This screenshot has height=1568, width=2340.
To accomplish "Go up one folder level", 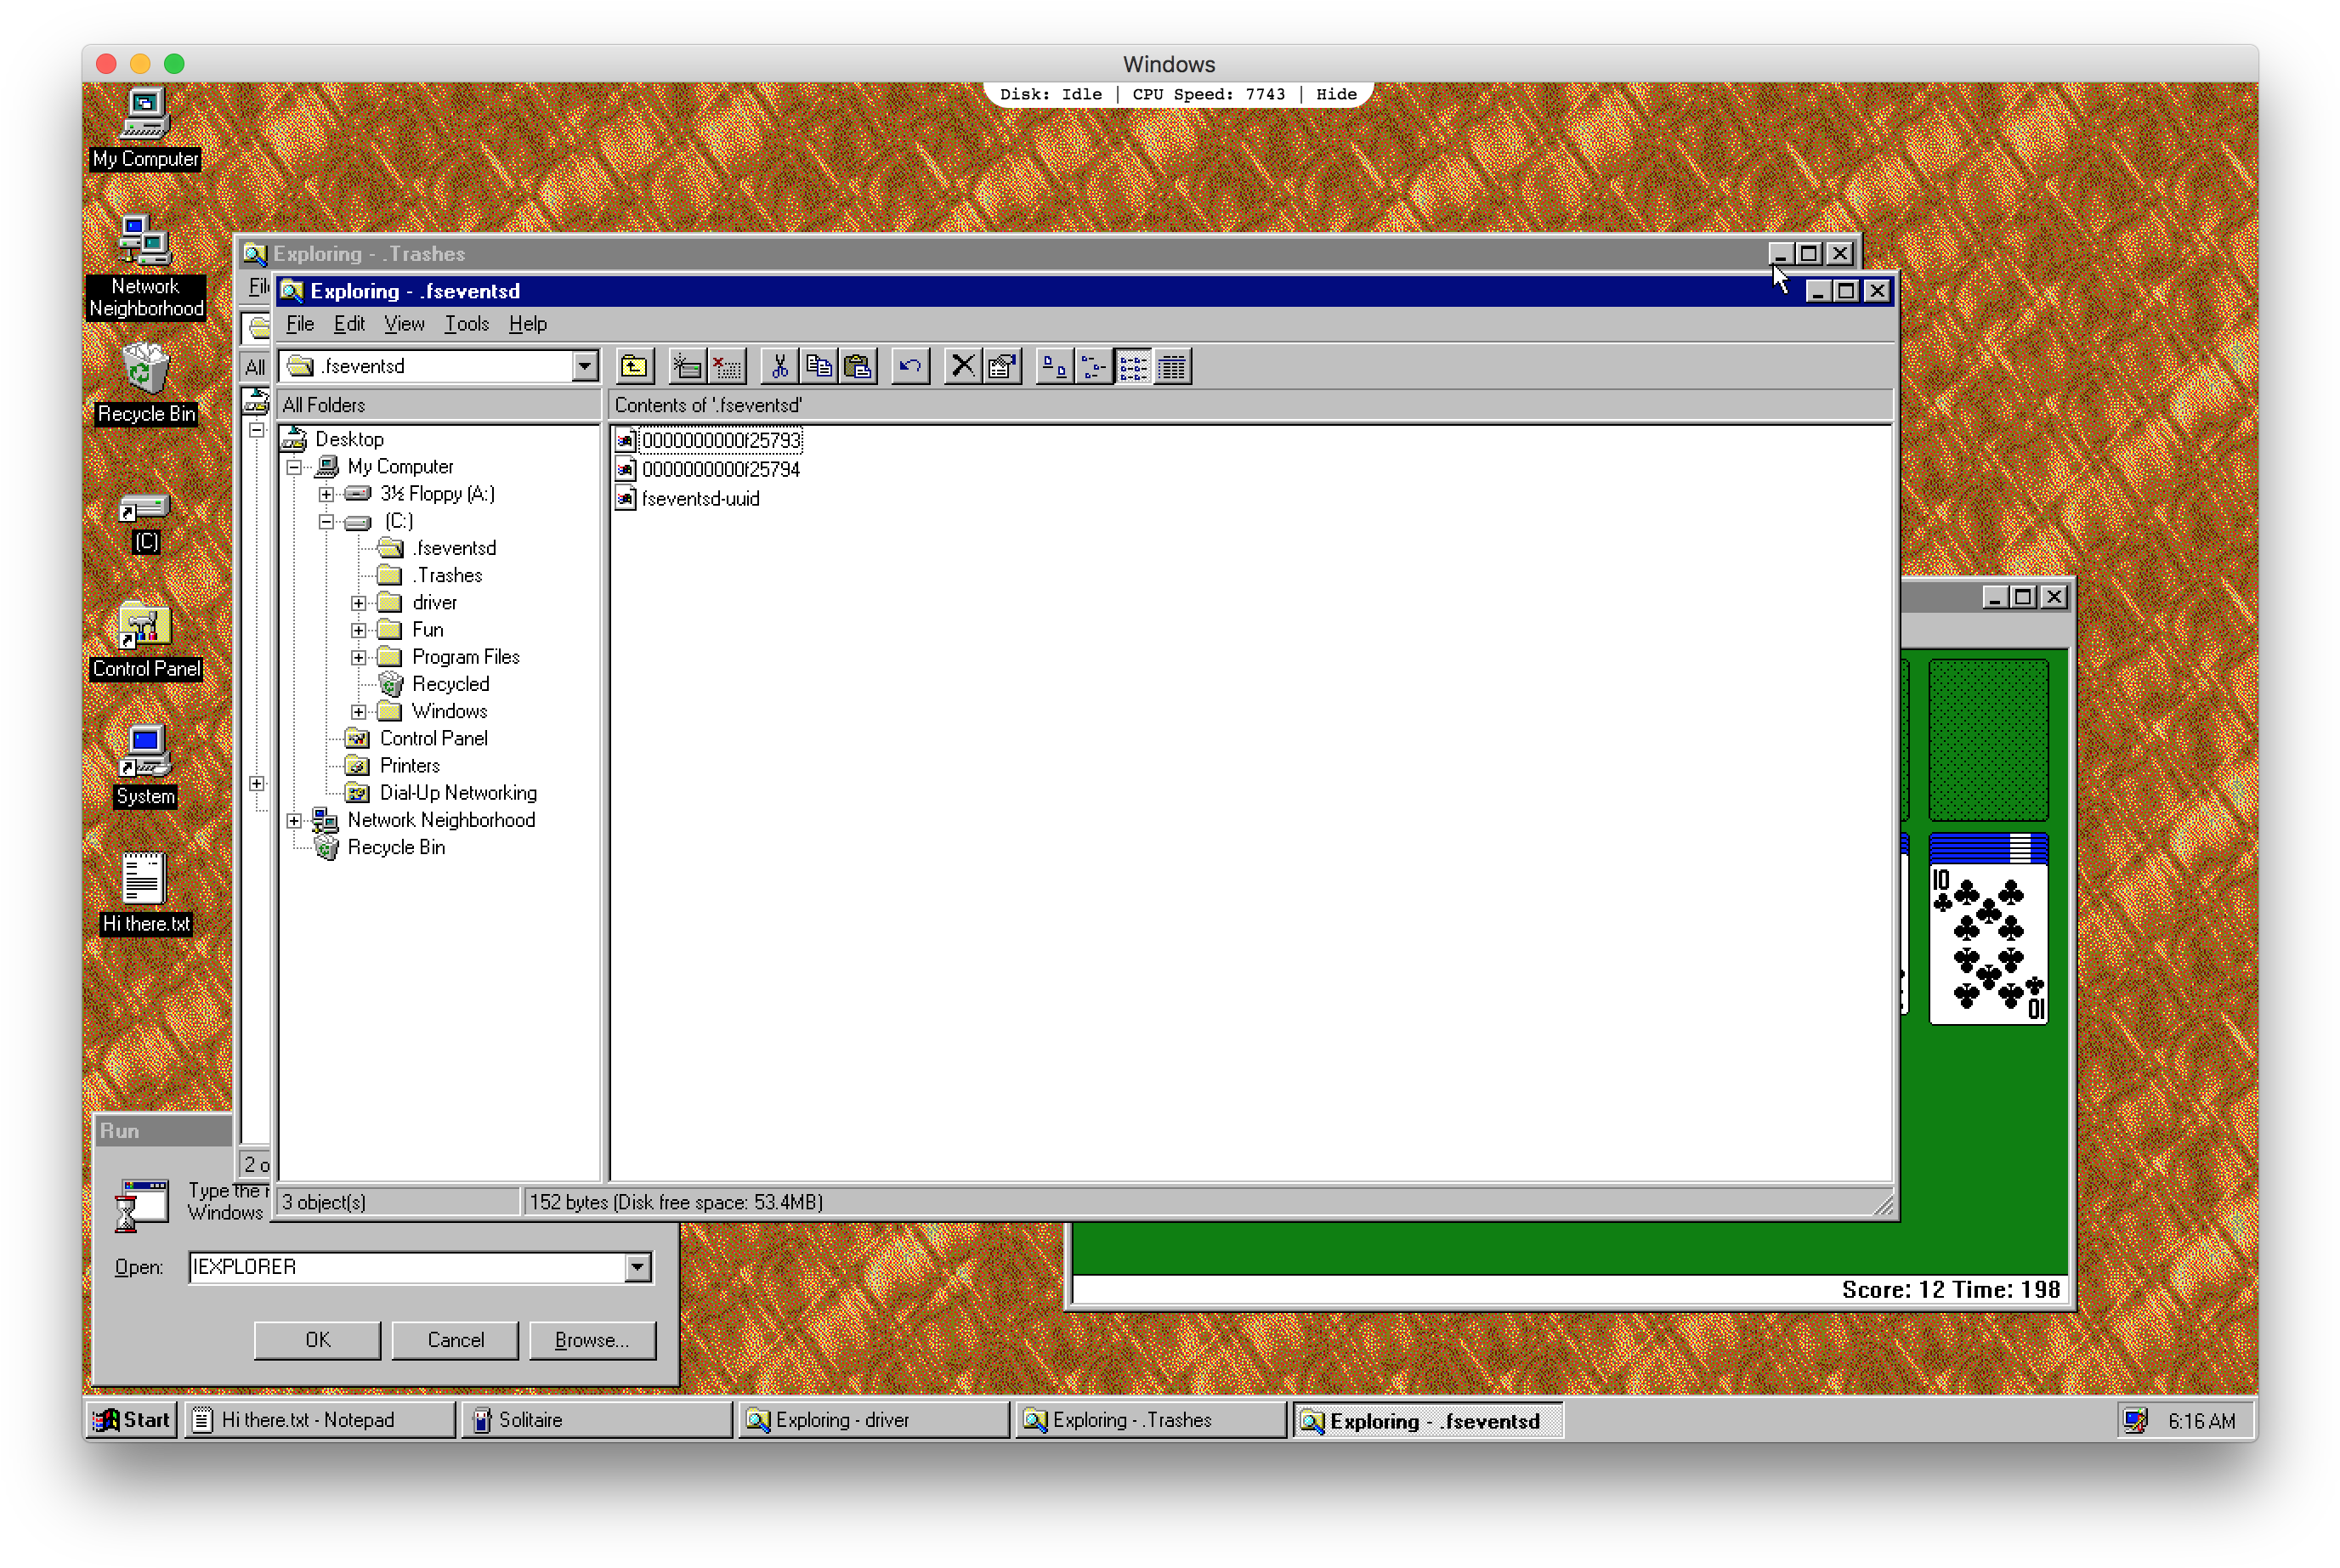I will coord(634,367).
